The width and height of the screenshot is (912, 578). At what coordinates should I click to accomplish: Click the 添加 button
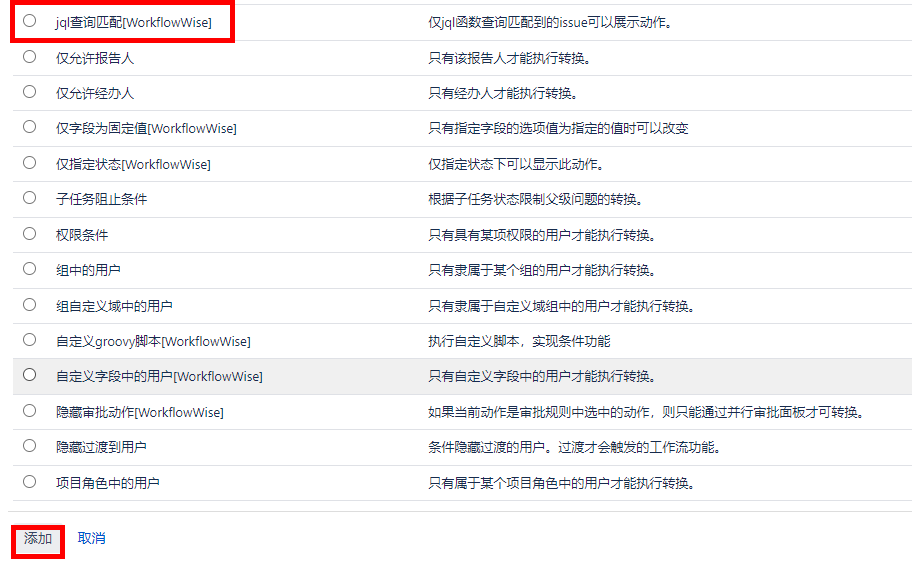tap(38, 539)
